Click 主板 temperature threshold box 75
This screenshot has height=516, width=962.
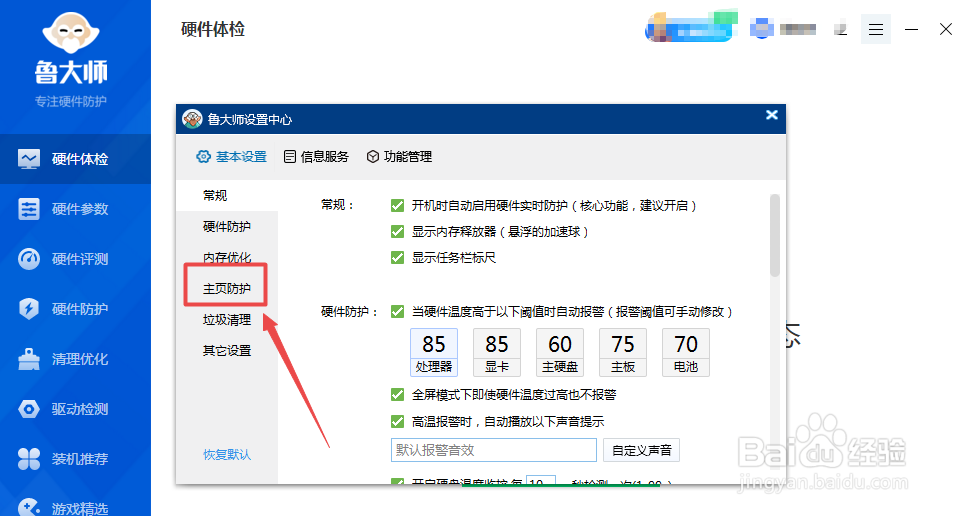(x=623, y=352)
